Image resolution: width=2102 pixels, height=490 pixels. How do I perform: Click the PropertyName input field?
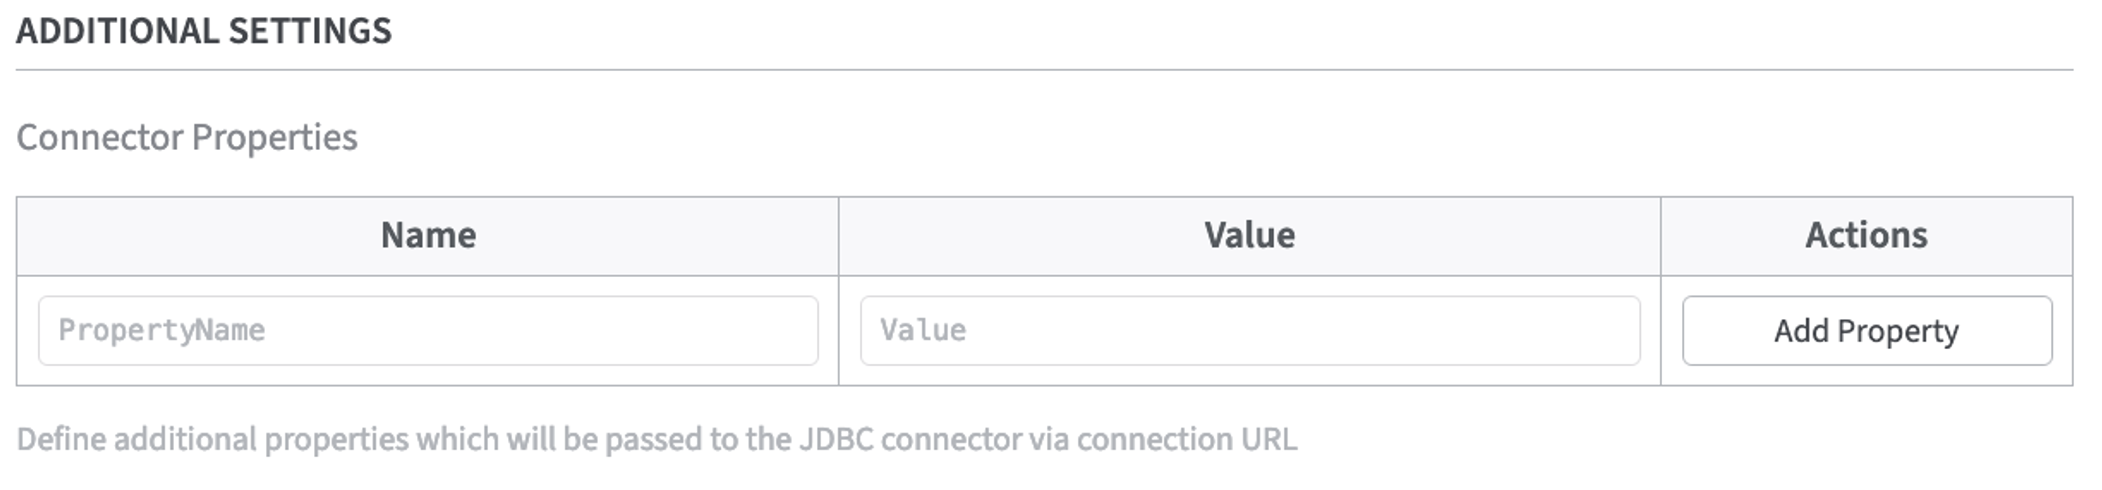(428, 330)
